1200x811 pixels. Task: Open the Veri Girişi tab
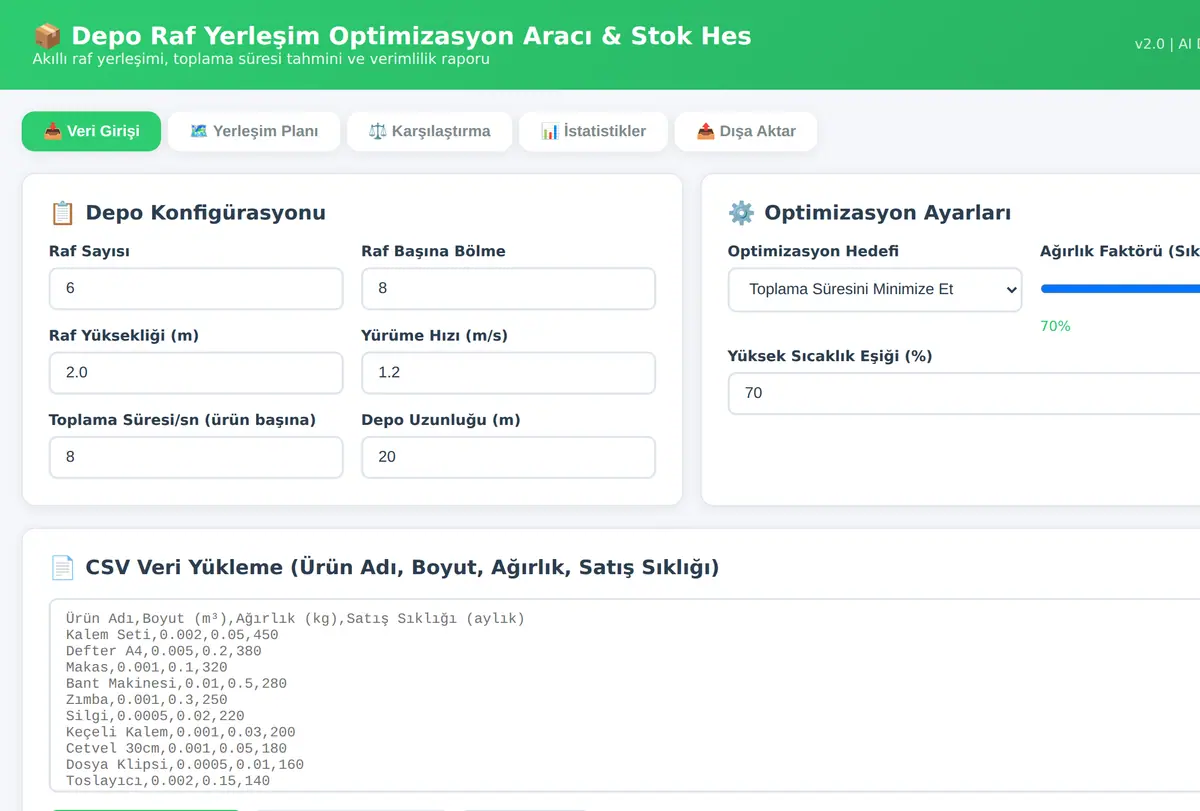pyautogui.click(x=91, y=131)
